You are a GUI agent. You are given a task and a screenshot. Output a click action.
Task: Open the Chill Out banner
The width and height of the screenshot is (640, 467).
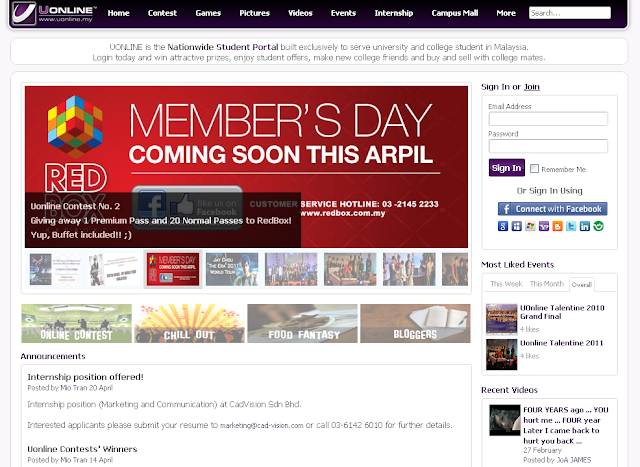[x=189, y=323]
